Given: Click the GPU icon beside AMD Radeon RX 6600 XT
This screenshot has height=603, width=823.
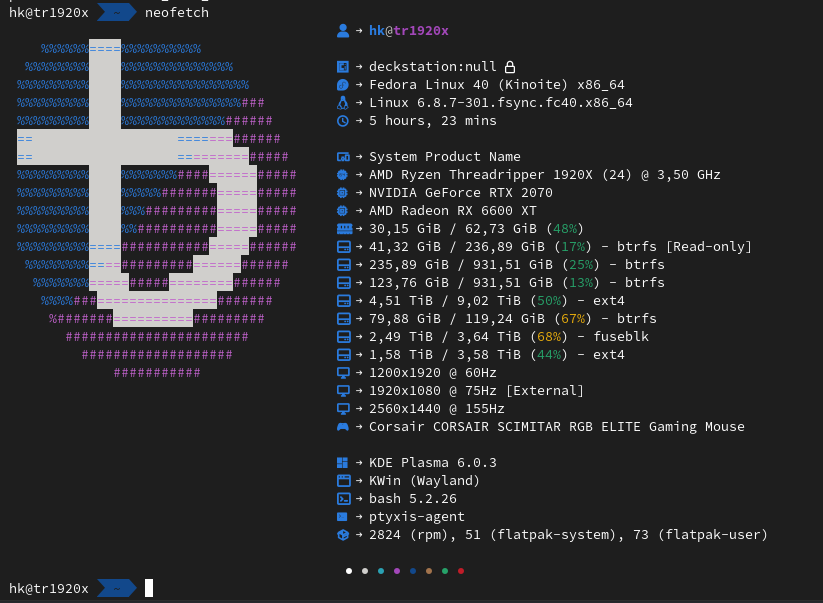Looking at the screenshot, I should 342,211.
